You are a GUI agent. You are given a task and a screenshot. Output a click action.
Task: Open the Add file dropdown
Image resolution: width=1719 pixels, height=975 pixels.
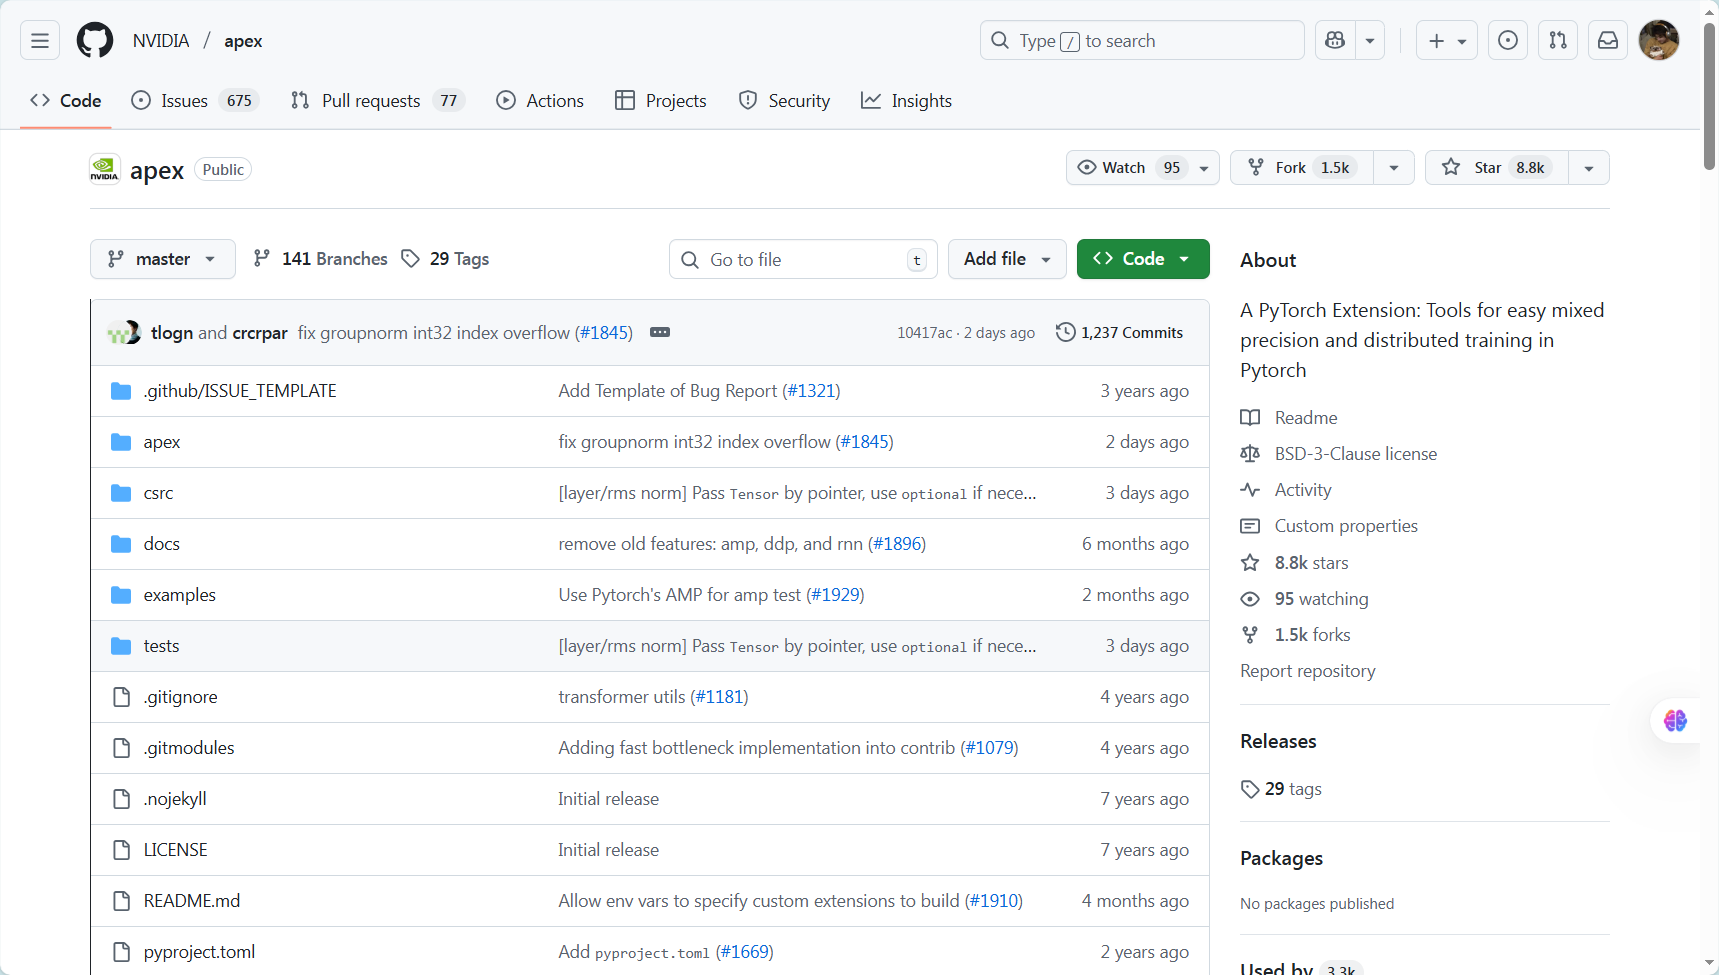coord(1007,259)
